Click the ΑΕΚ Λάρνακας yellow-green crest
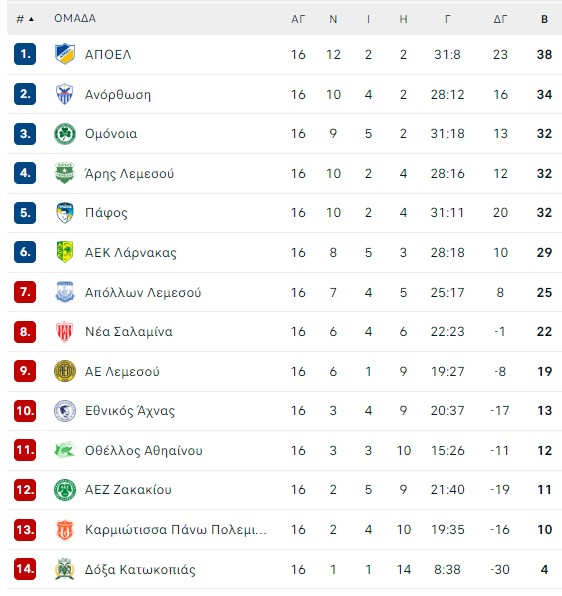 [x=65, y=252]
